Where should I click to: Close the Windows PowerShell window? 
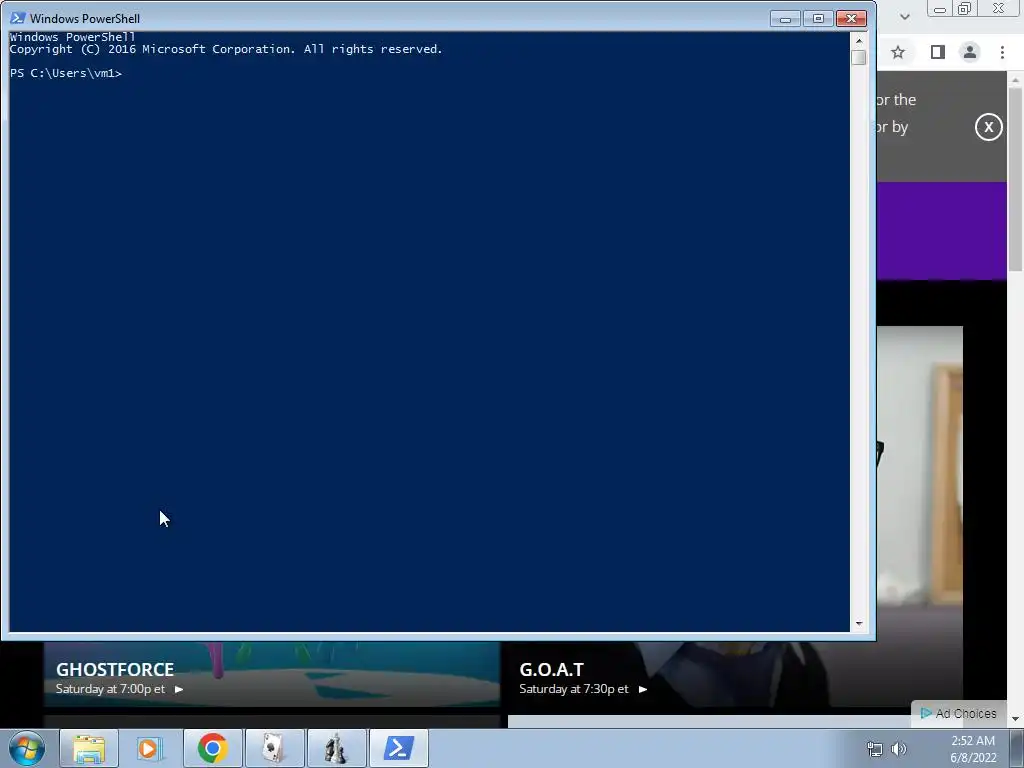point(852,18)
